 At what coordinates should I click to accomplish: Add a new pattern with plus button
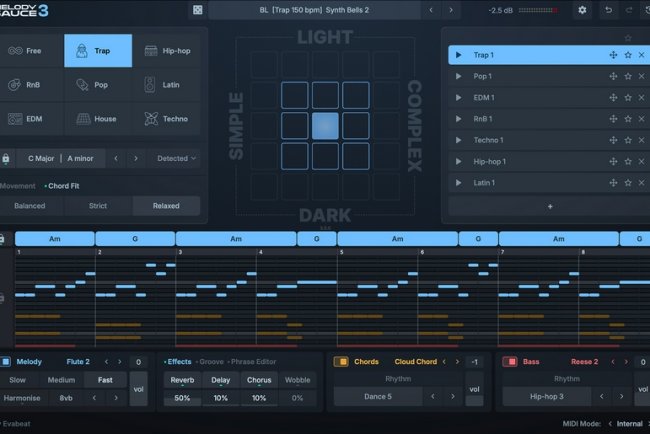[550, 206]
